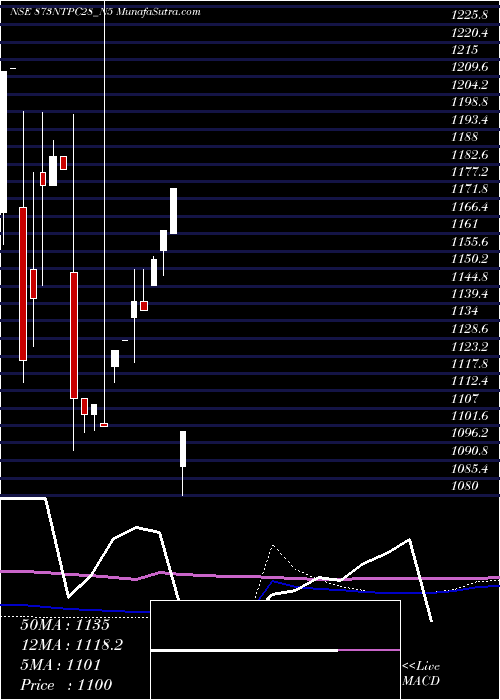Click the 1107 price axis label
This screenshot has width=500, height=700.
464,398
